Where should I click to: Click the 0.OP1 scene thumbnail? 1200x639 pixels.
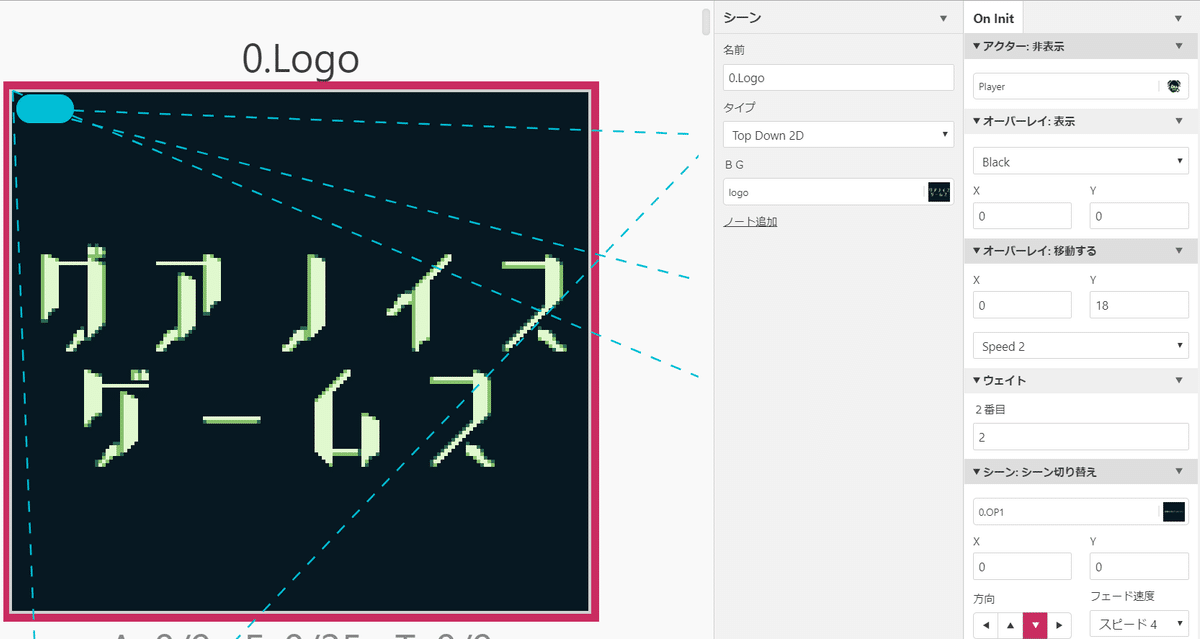coord(1173,511)
